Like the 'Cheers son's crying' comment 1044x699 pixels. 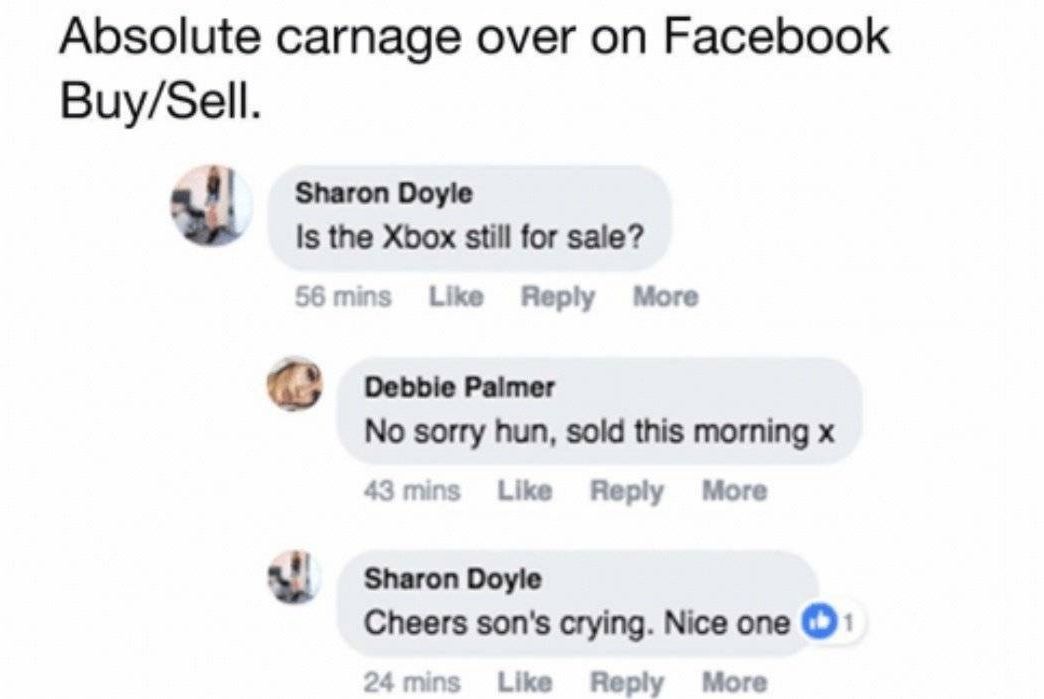click(524, 683)
